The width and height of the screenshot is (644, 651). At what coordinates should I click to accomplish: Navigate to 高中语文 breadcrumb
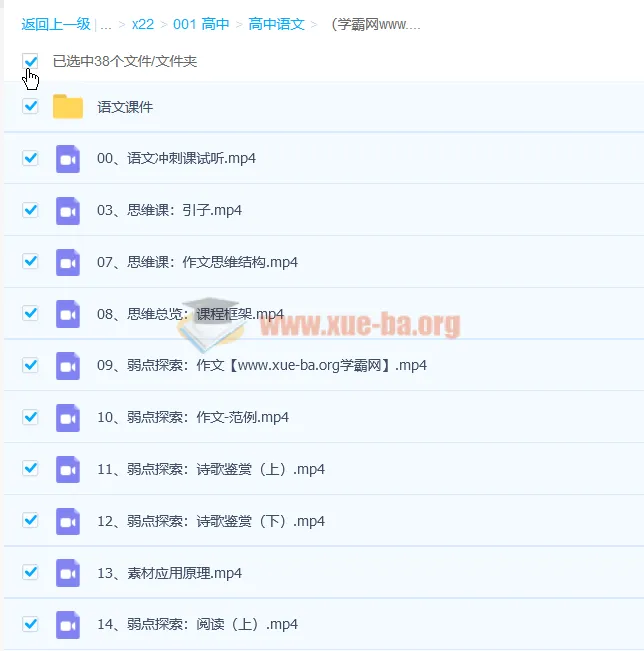277,24
